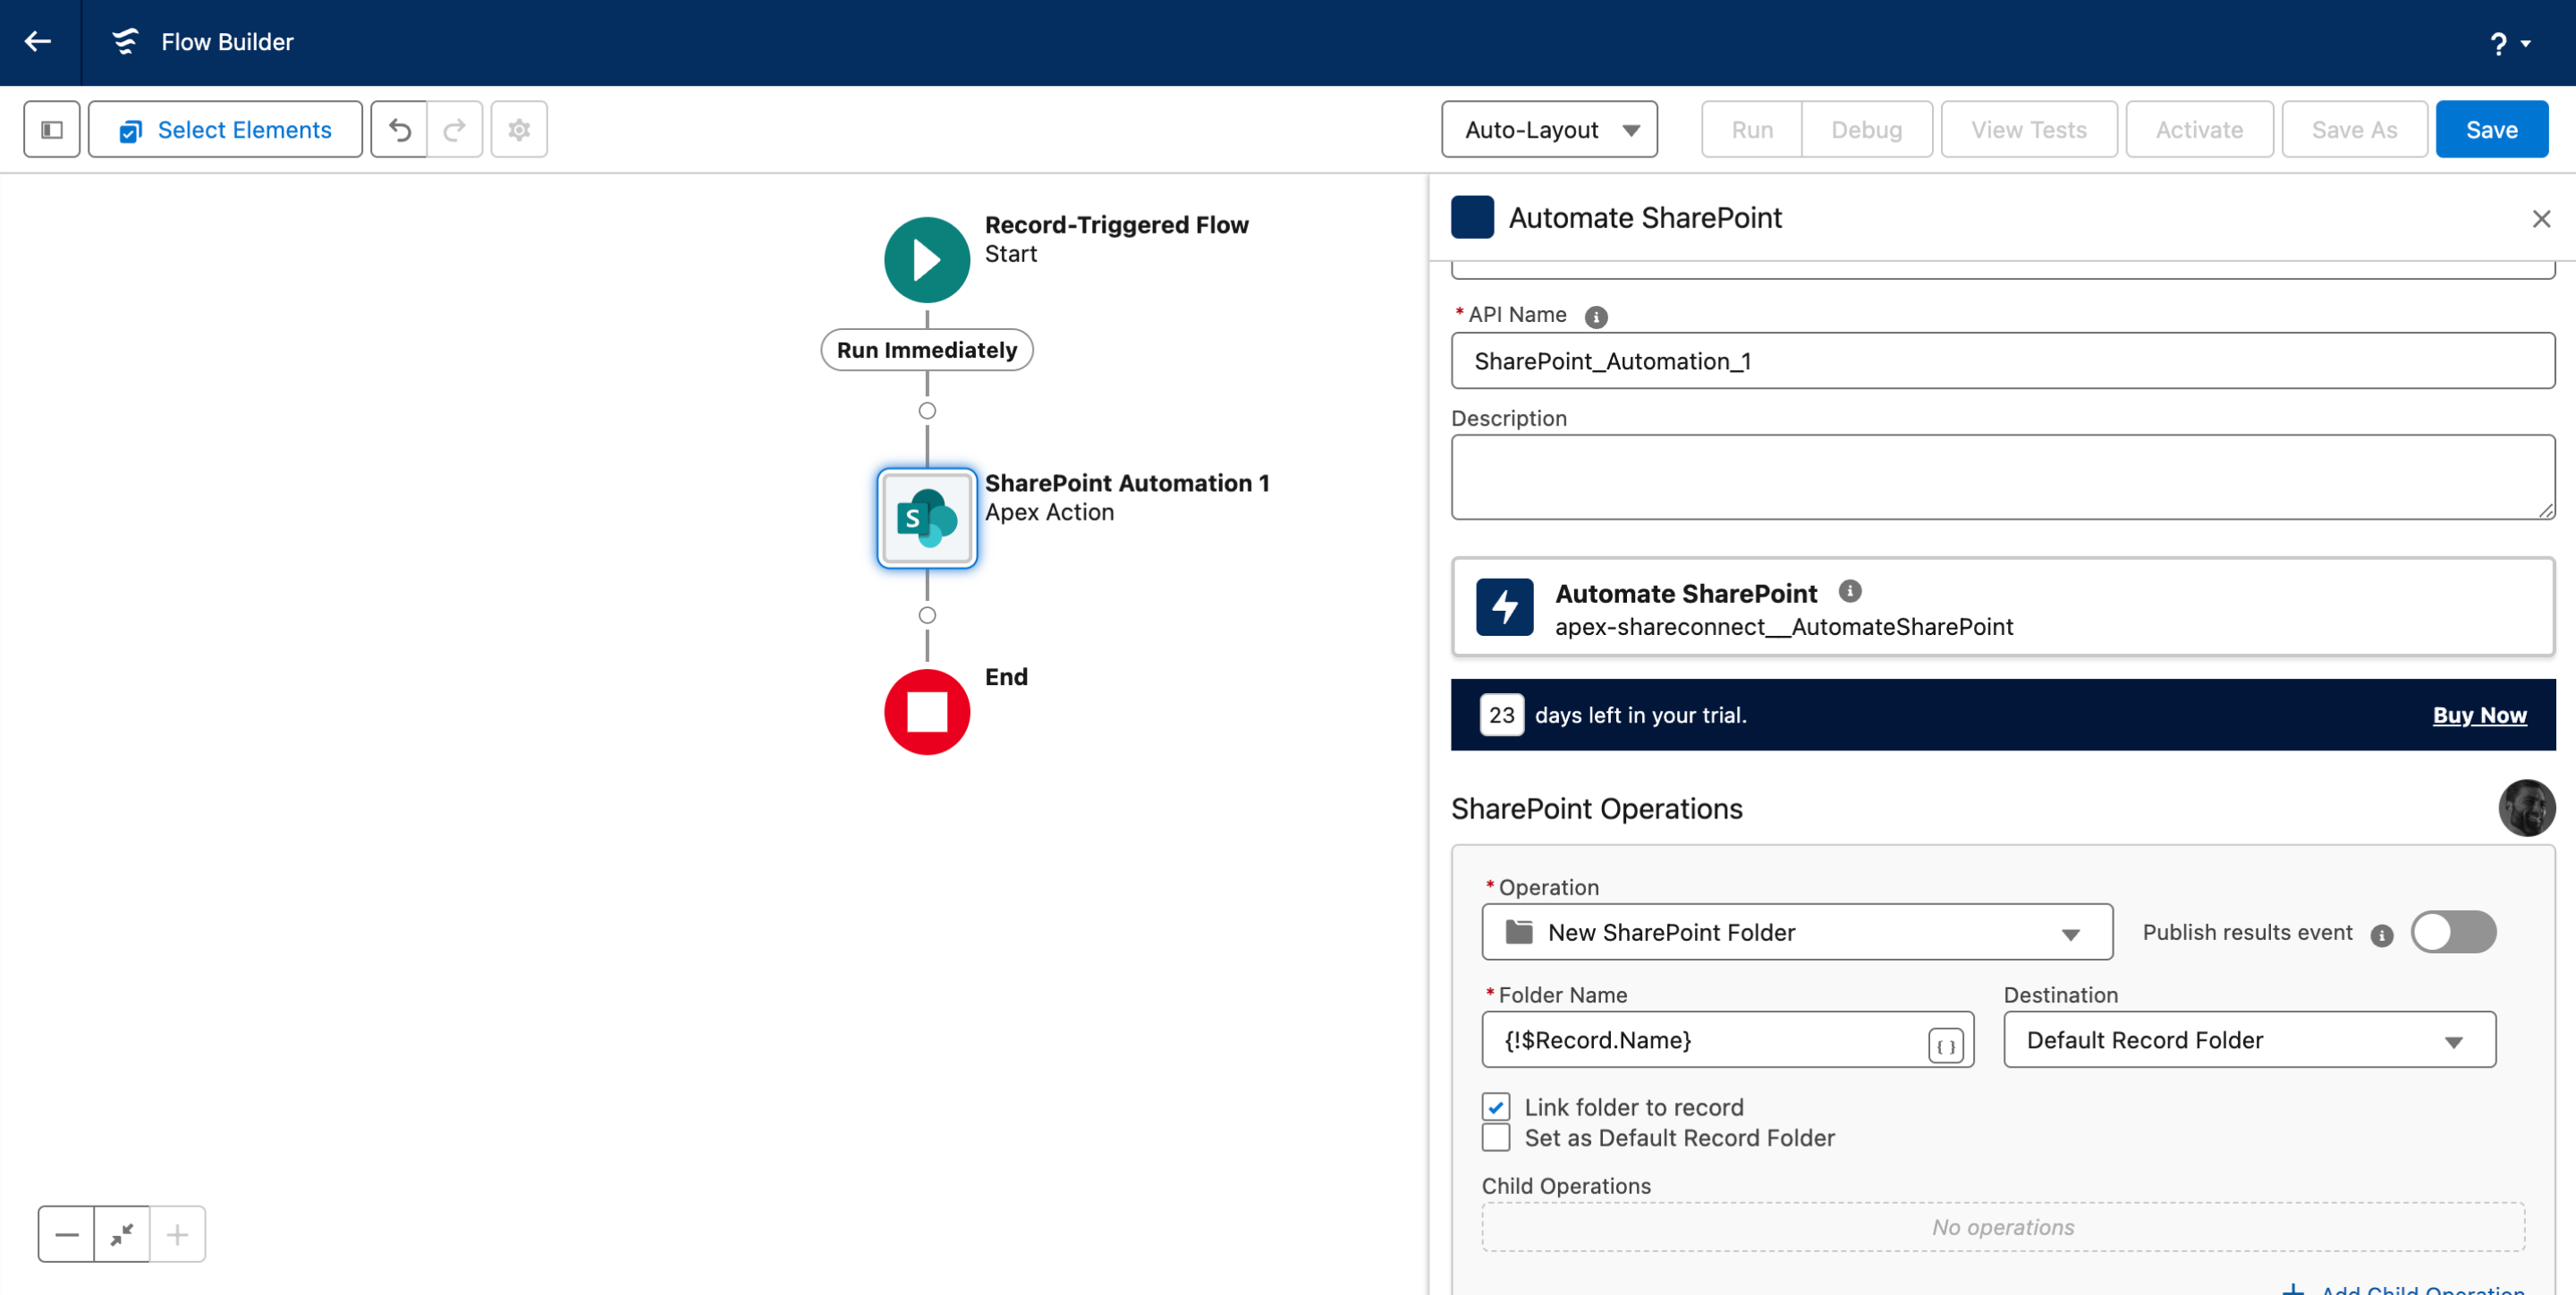
Task: Add element above SharePoint Automation 1
Action: (x=927, y=411)
